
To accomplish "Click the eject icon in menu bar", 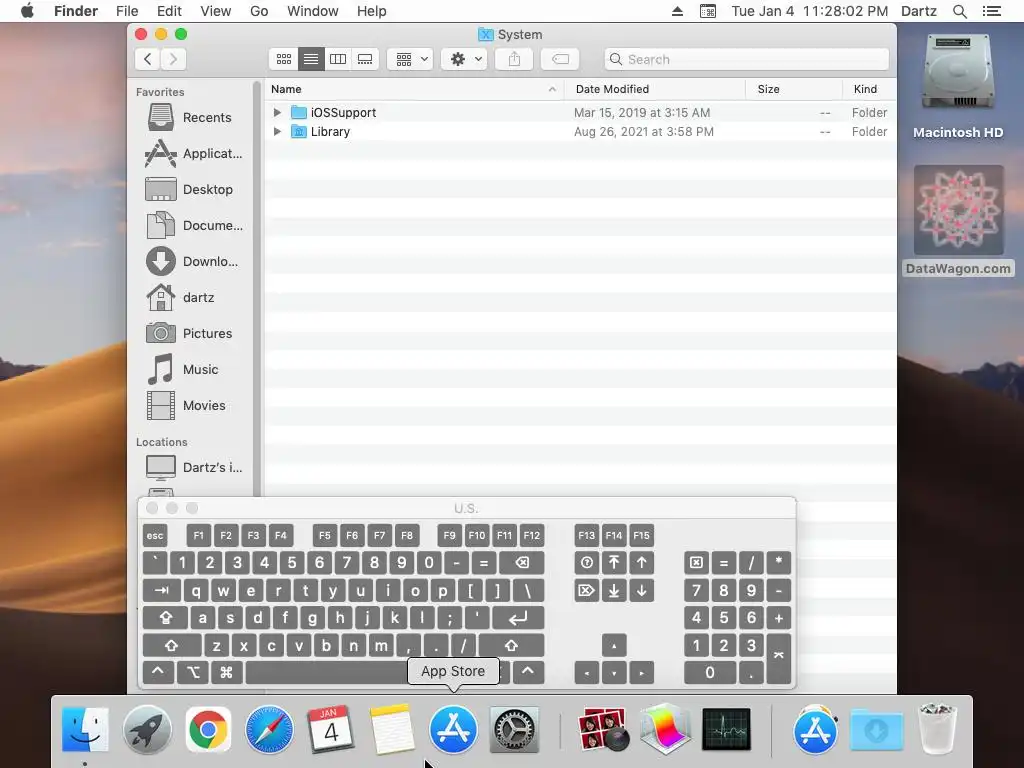I will 677,11.
